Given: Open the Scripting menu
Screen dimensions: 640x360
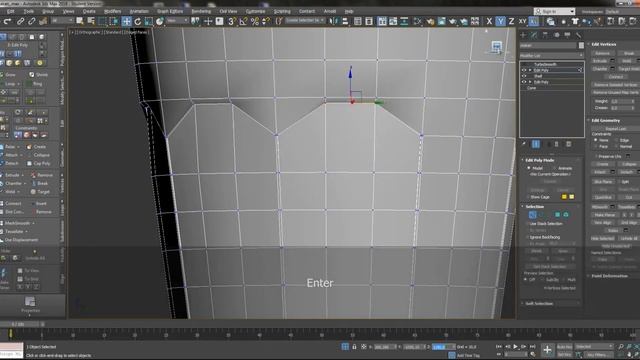Looking at the screenshot, I should [x=282, y=11].
